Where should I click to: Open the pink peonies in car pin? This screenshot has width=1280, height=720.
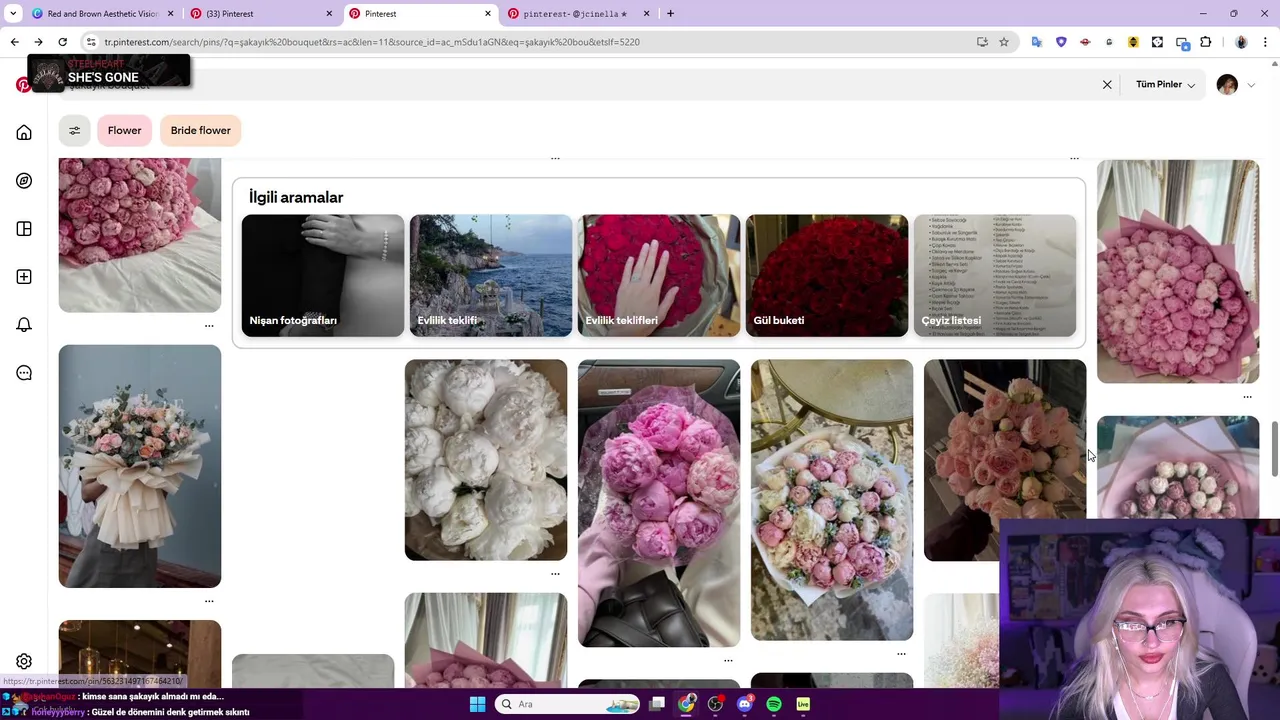(x=659, y=503)
